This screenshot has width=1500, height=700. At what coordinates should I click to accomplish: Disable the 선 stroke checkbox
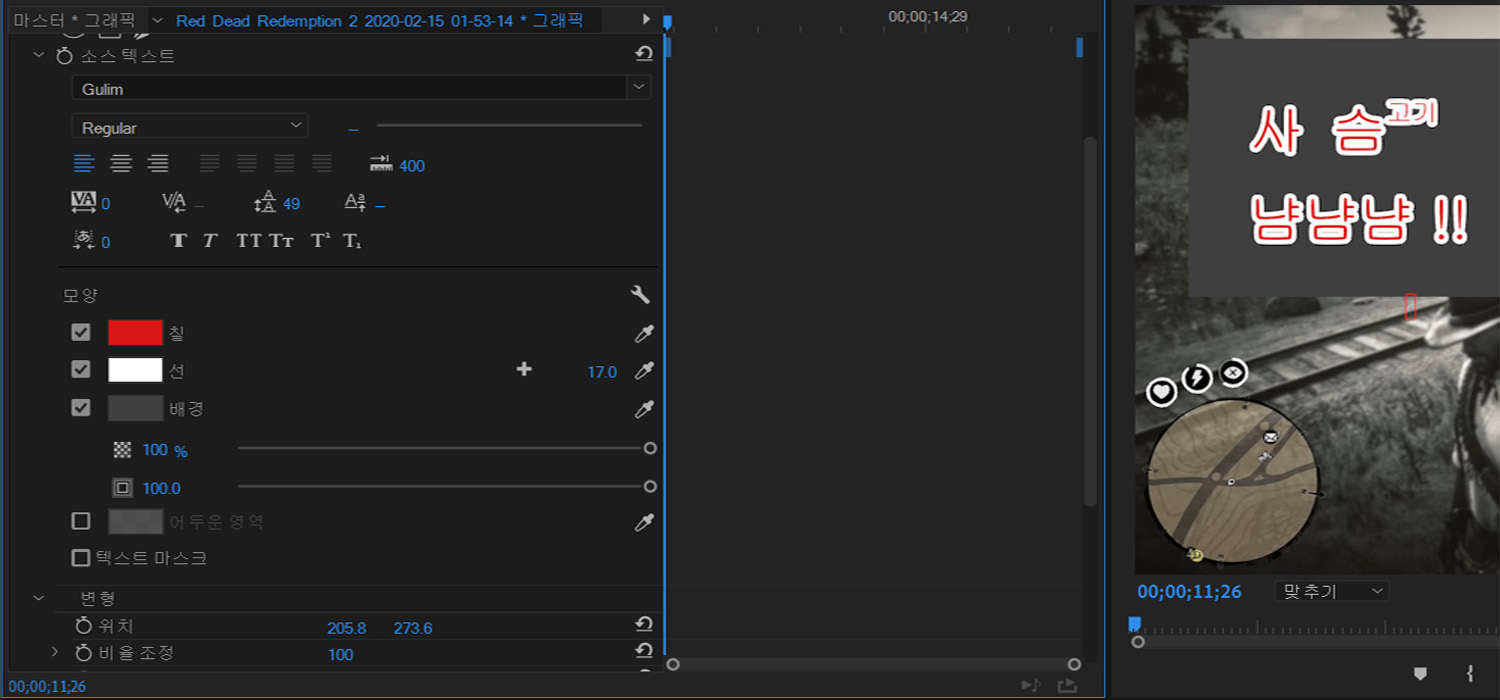81,370
